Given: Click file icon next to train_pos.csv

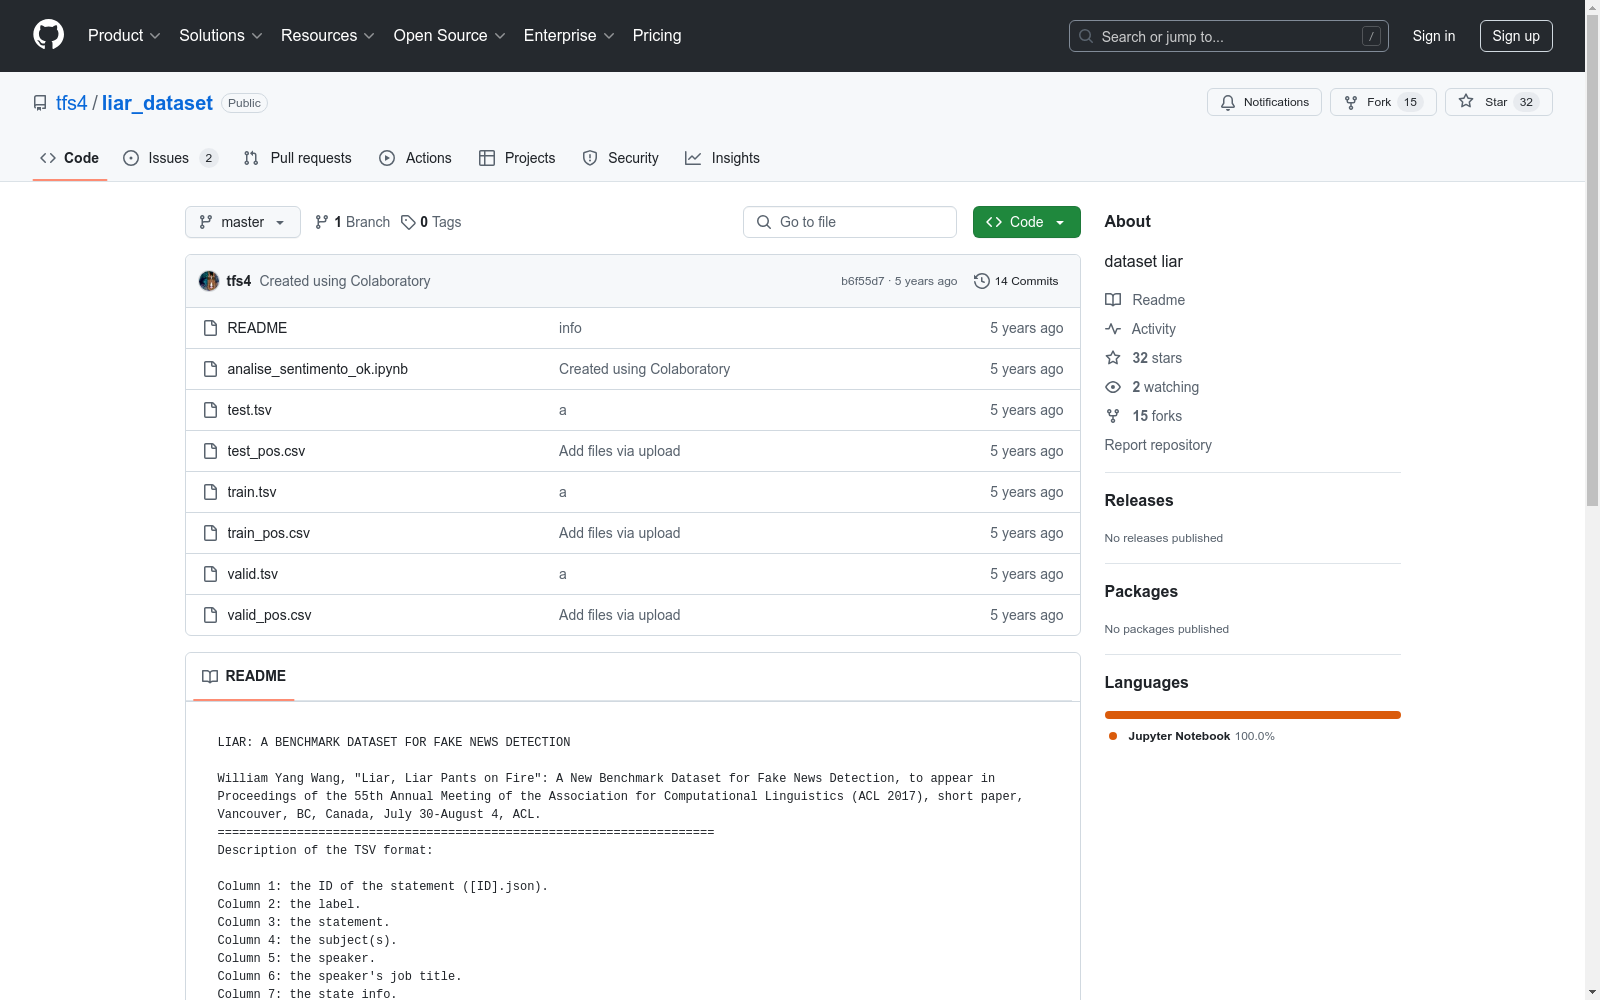Looking at the screenshot, I should coord(210,533).
